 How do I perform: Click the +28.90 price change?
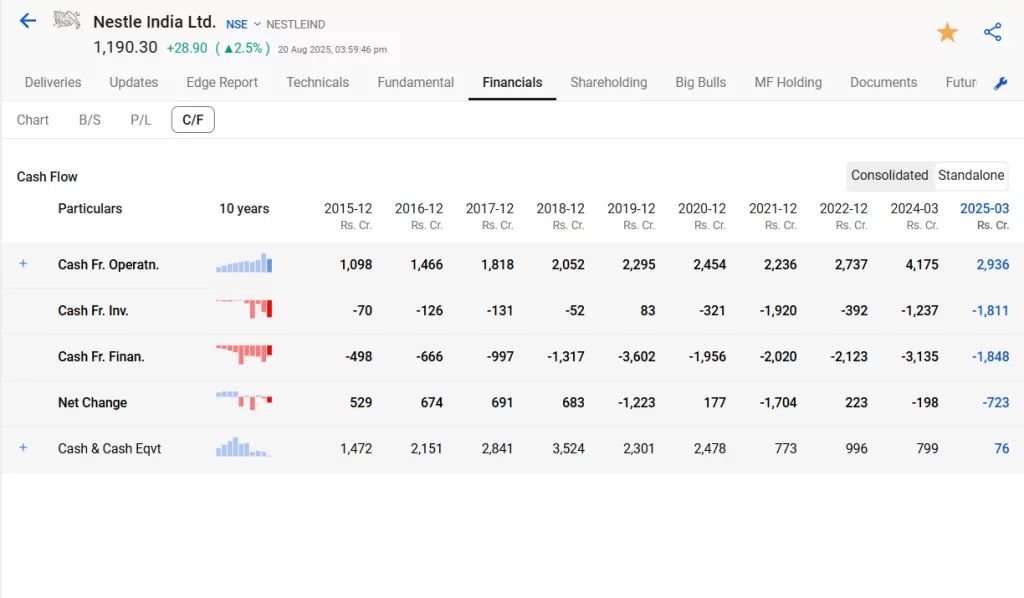tap(187, 48)
